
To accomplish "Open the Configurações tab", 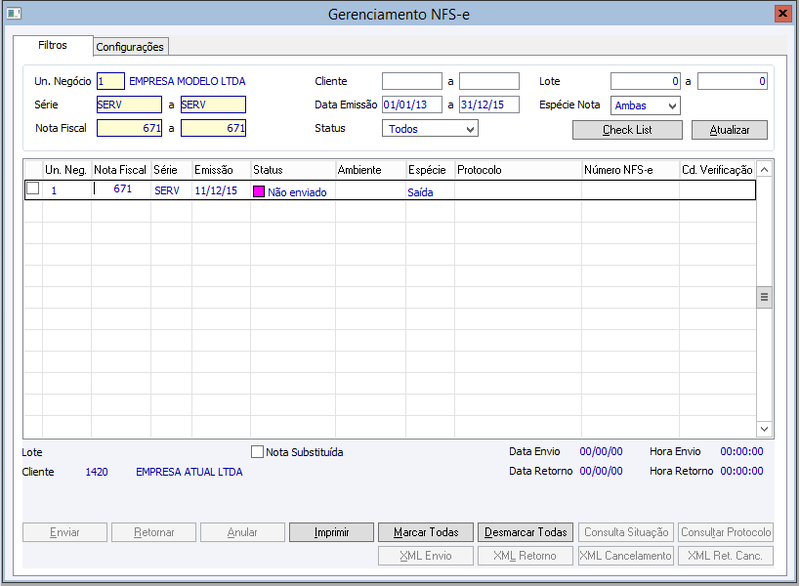I will tap(130, 47).
